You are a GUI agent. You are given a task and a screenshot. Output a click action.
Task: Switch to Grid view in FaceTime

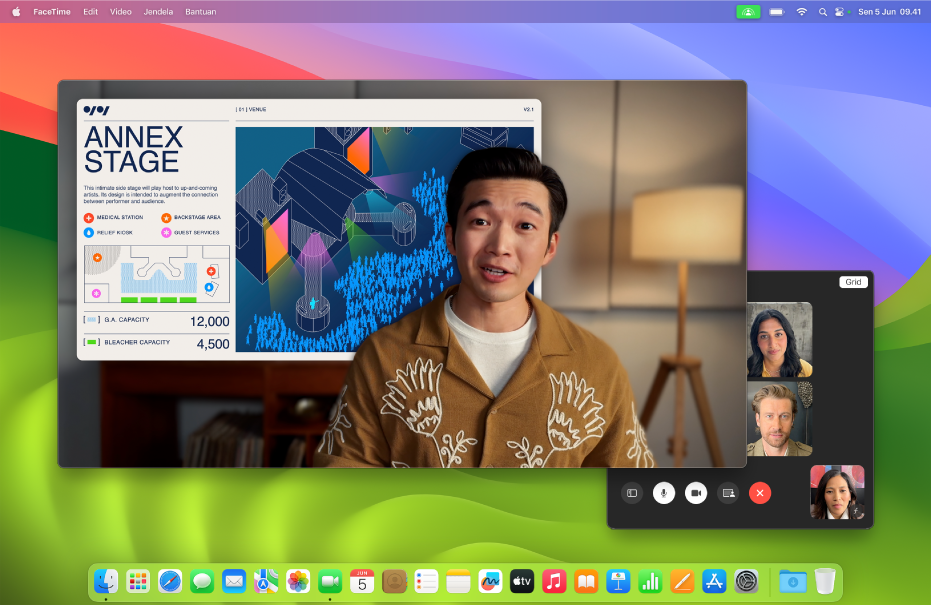[853, 281]
